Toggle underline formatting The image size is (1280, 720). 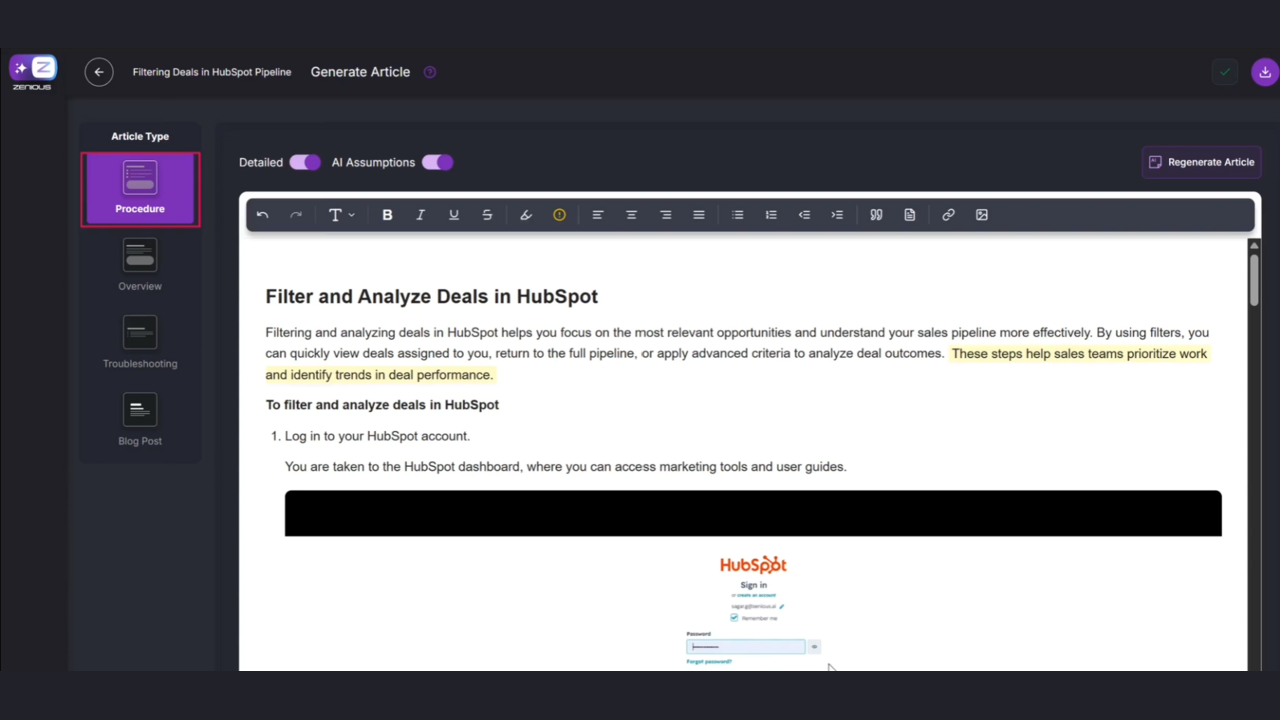tap(454, 215)
